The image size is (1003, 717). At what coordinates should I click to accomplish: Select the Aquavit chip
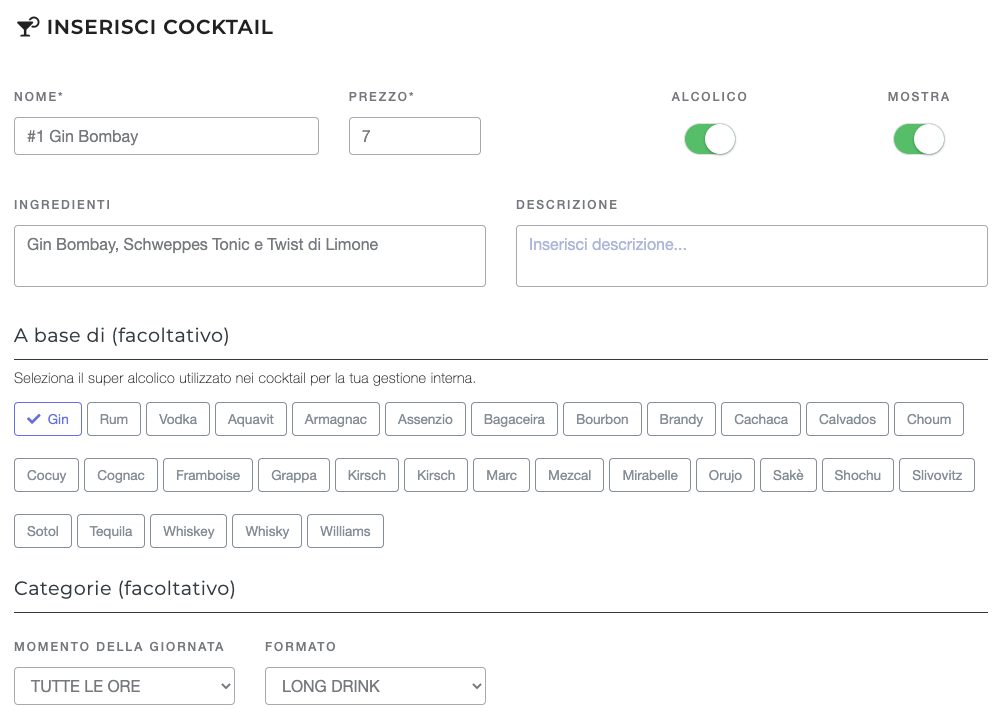pyautogui.click(x=251, y=419)
